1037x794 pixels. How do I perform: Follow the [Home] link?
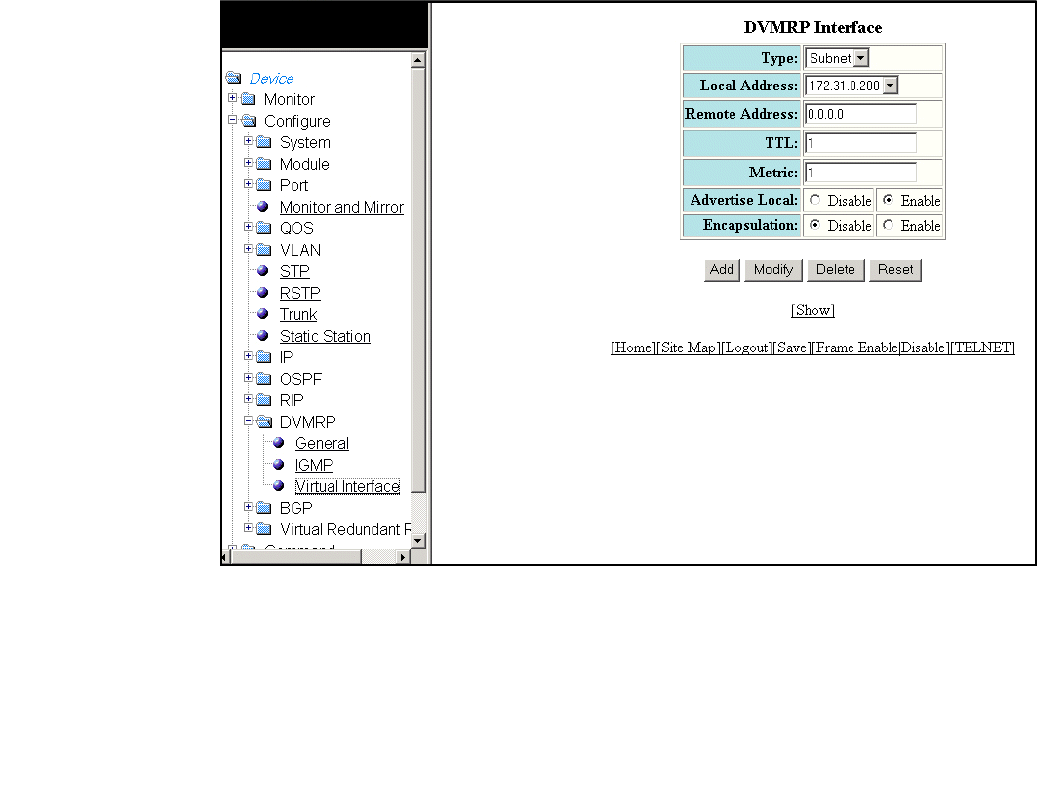tap(633, 348)
